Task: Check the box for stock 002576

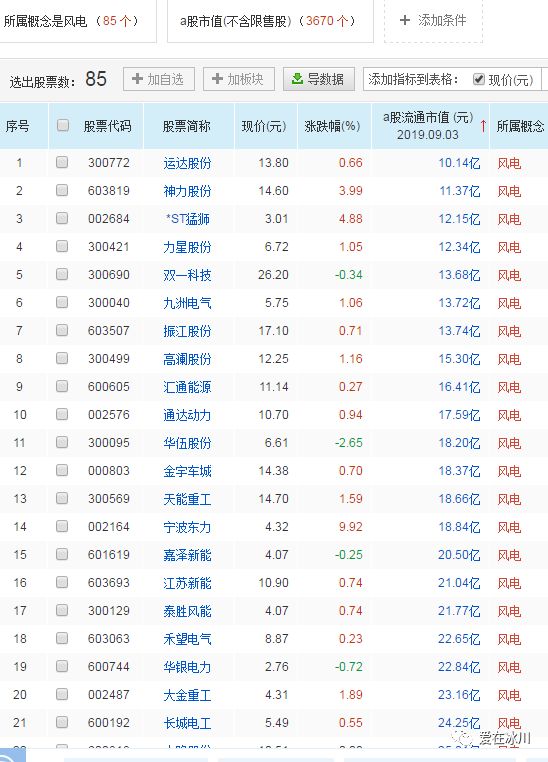Action: pyautogui.click(x=62, y=414)
